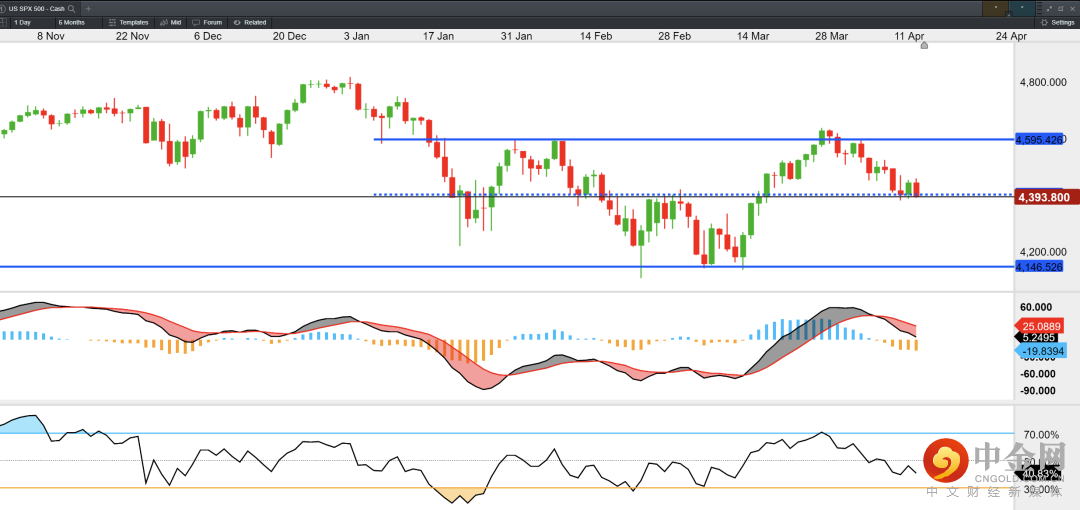This screenshot has width=1080, height=510.
Task: Click the brown color group swatch
Action: (x=995, y=8)
